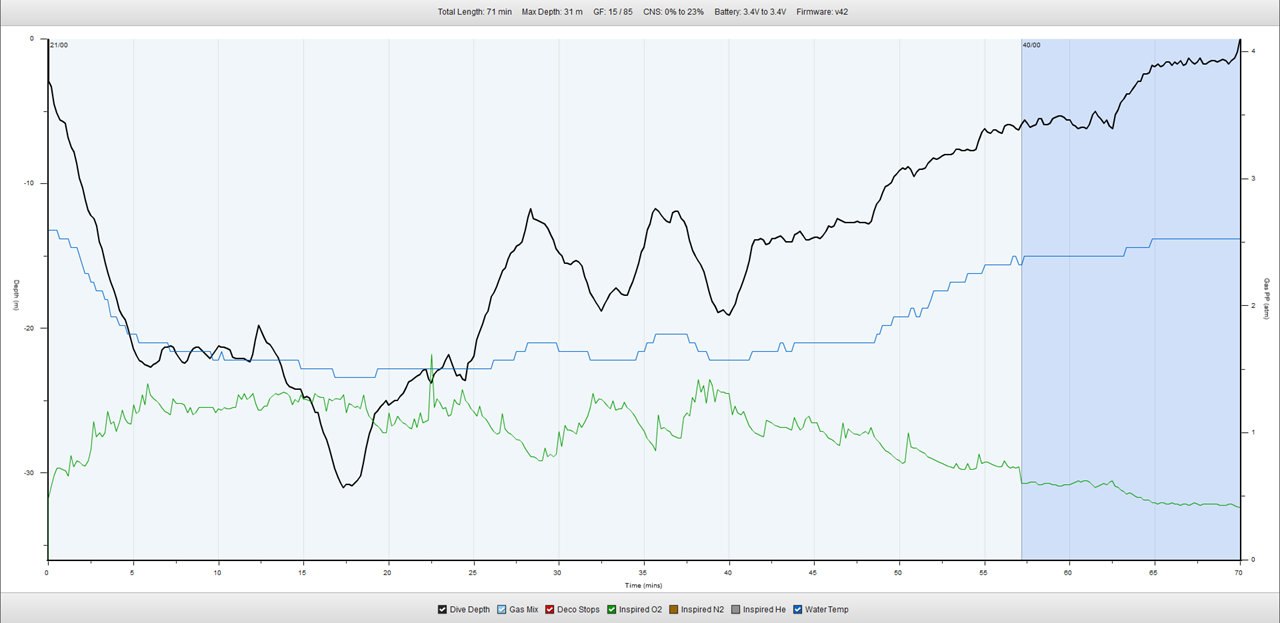Hide the Inspired O2 graph line
The height and width of the screenshot is (623, 1280).
613,609
